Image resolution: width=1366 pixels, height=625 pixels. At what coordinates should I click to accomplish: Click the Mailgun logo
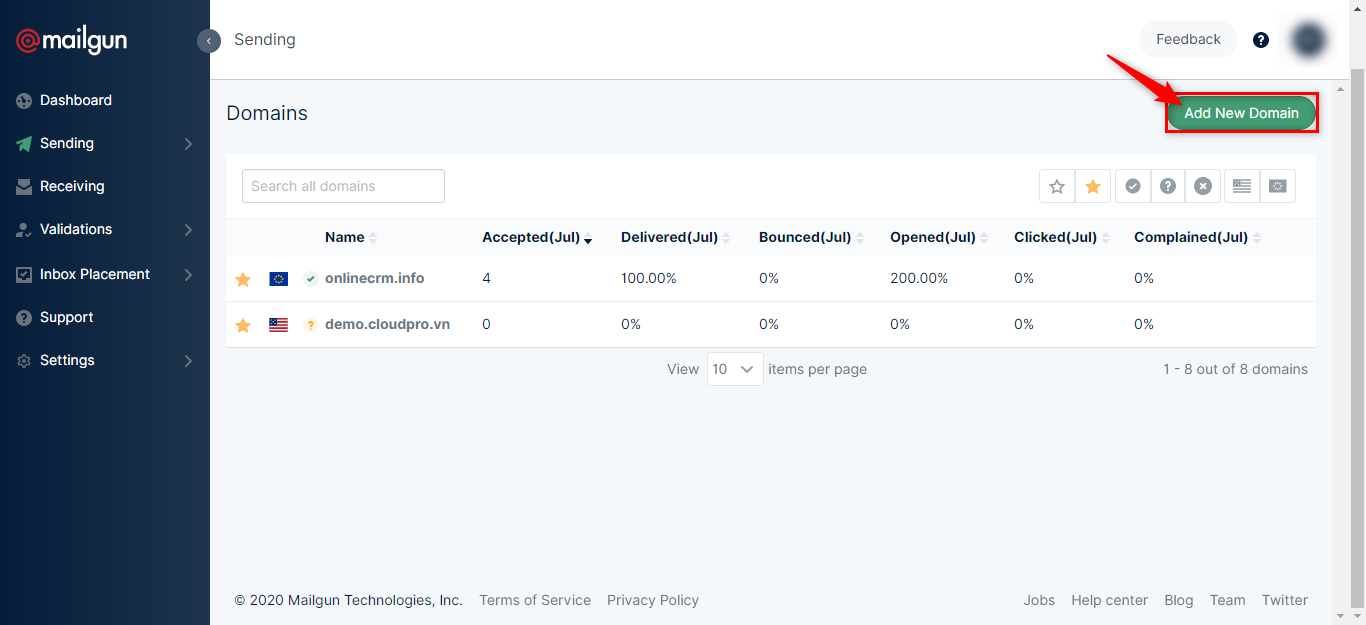point(70,41)
